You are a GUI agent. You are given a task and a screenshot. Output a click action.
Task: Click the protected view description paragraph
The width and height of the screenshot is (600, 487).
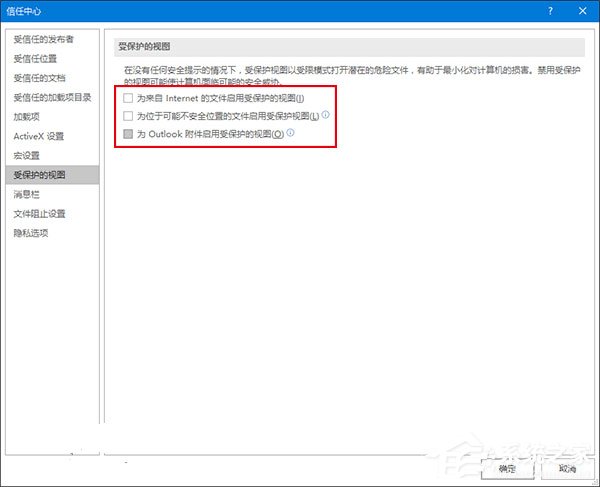352,75
